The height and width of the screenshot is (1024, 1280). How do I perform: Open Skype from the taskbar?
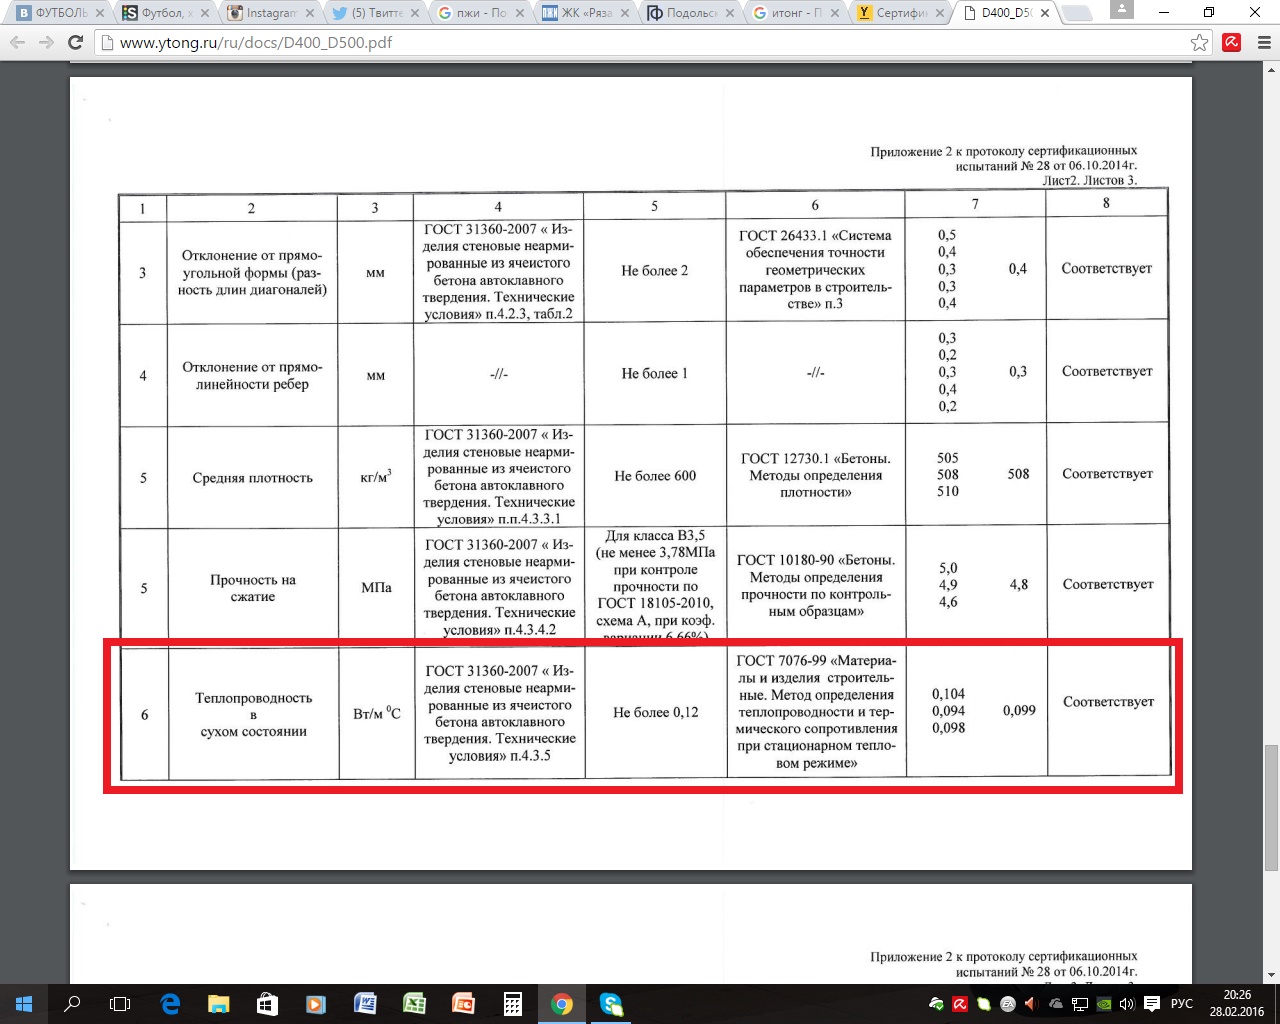[611, 1004]
